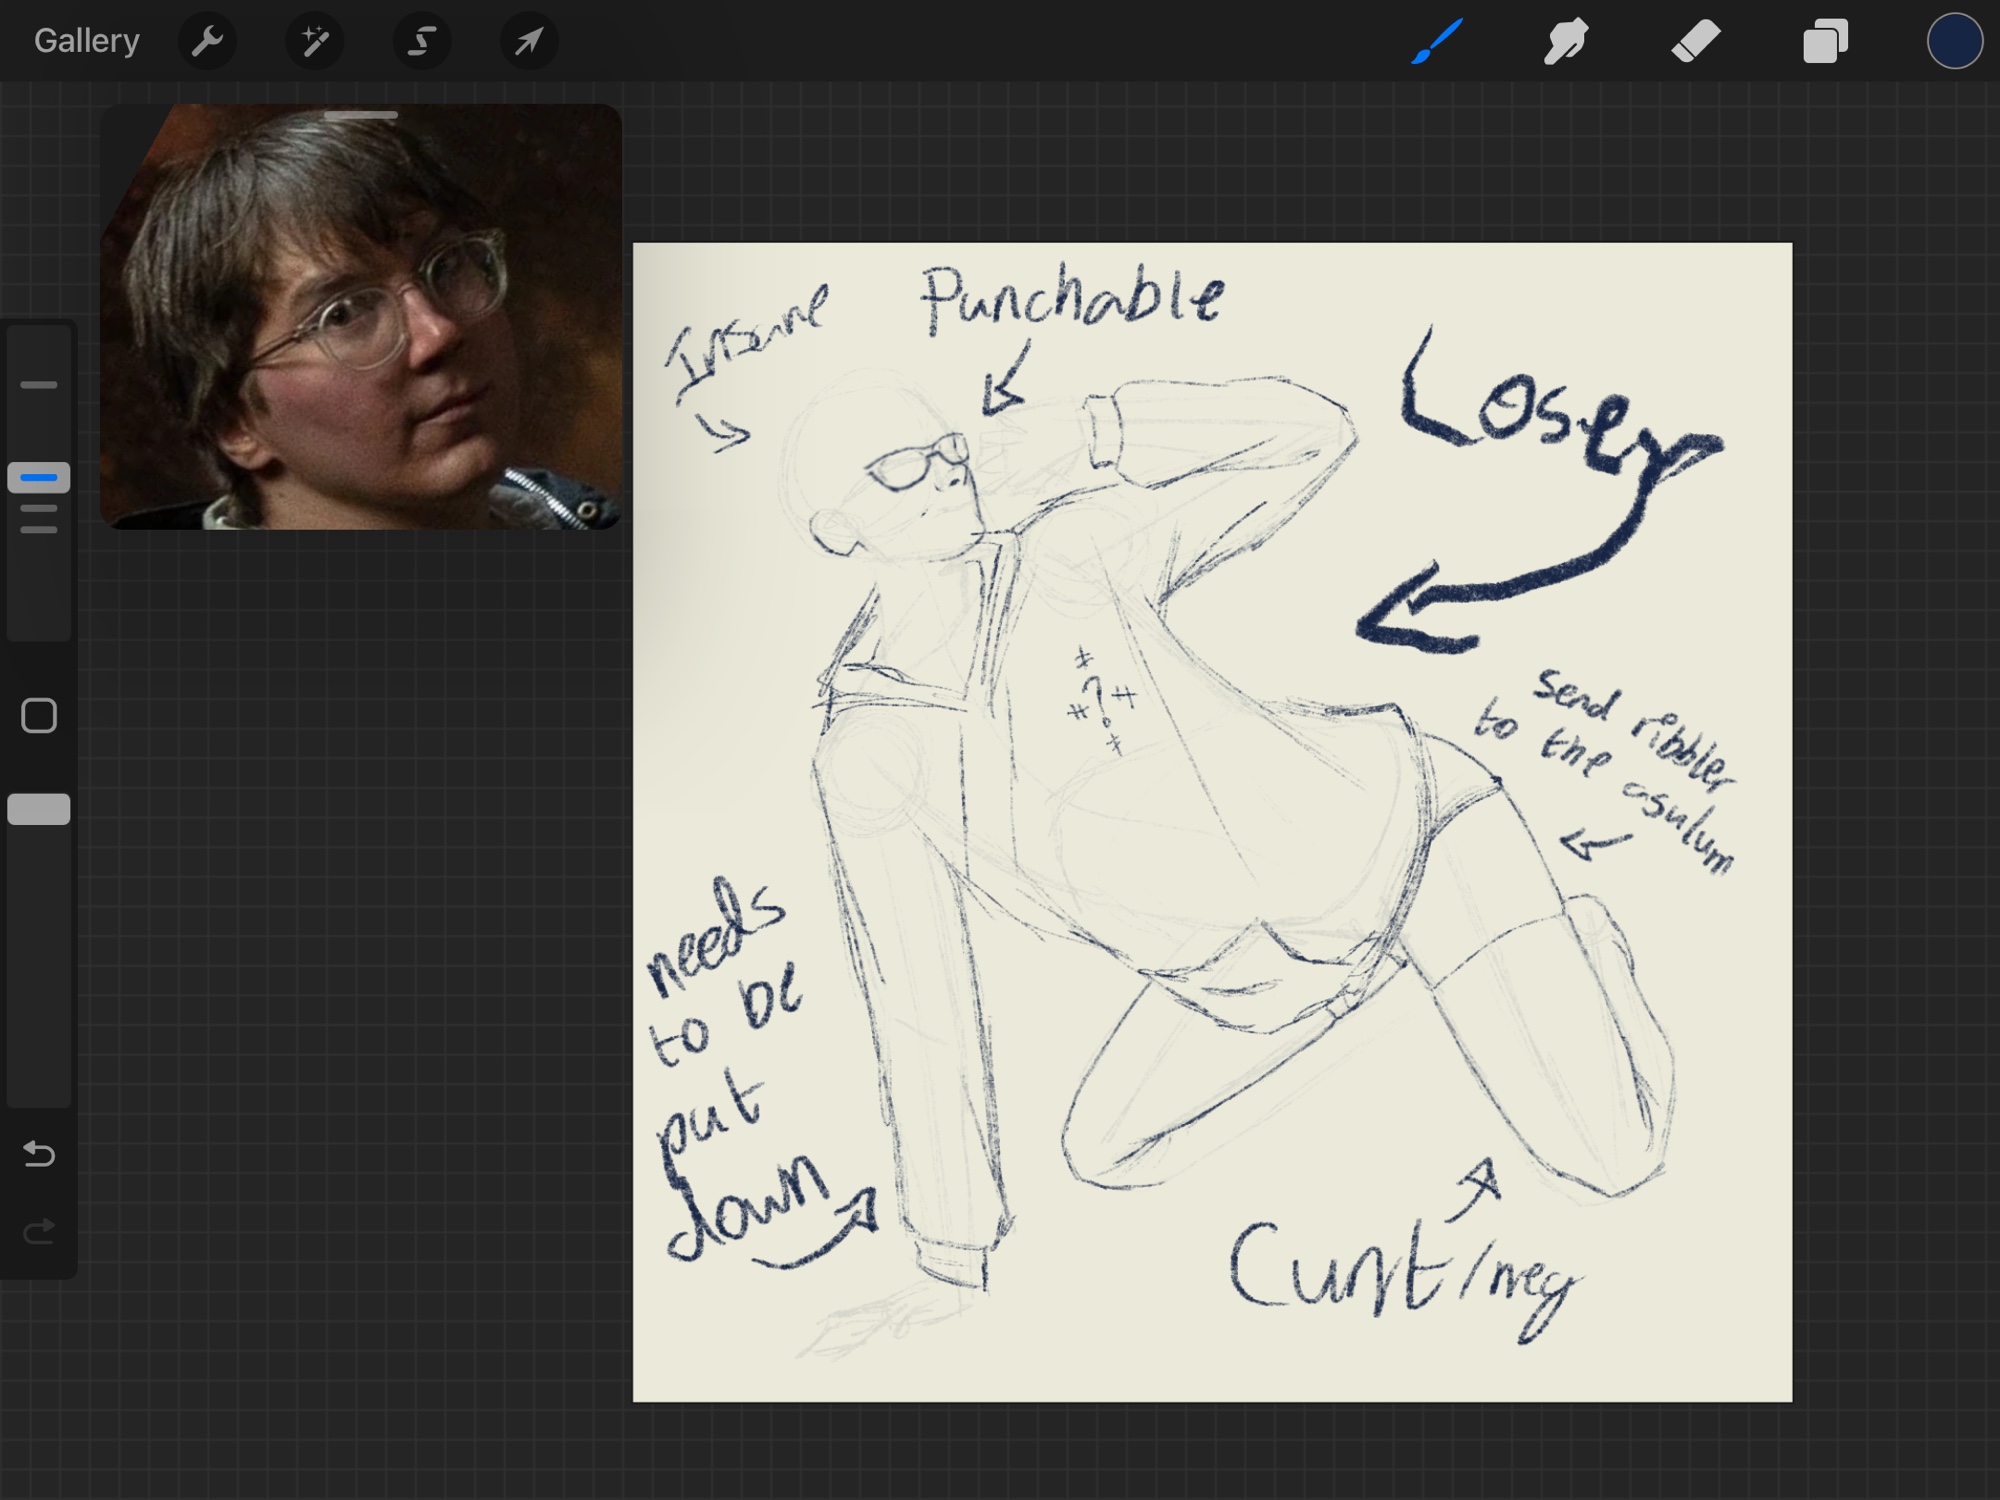
Task: Select the Eraser tool
Action: 1695,41
